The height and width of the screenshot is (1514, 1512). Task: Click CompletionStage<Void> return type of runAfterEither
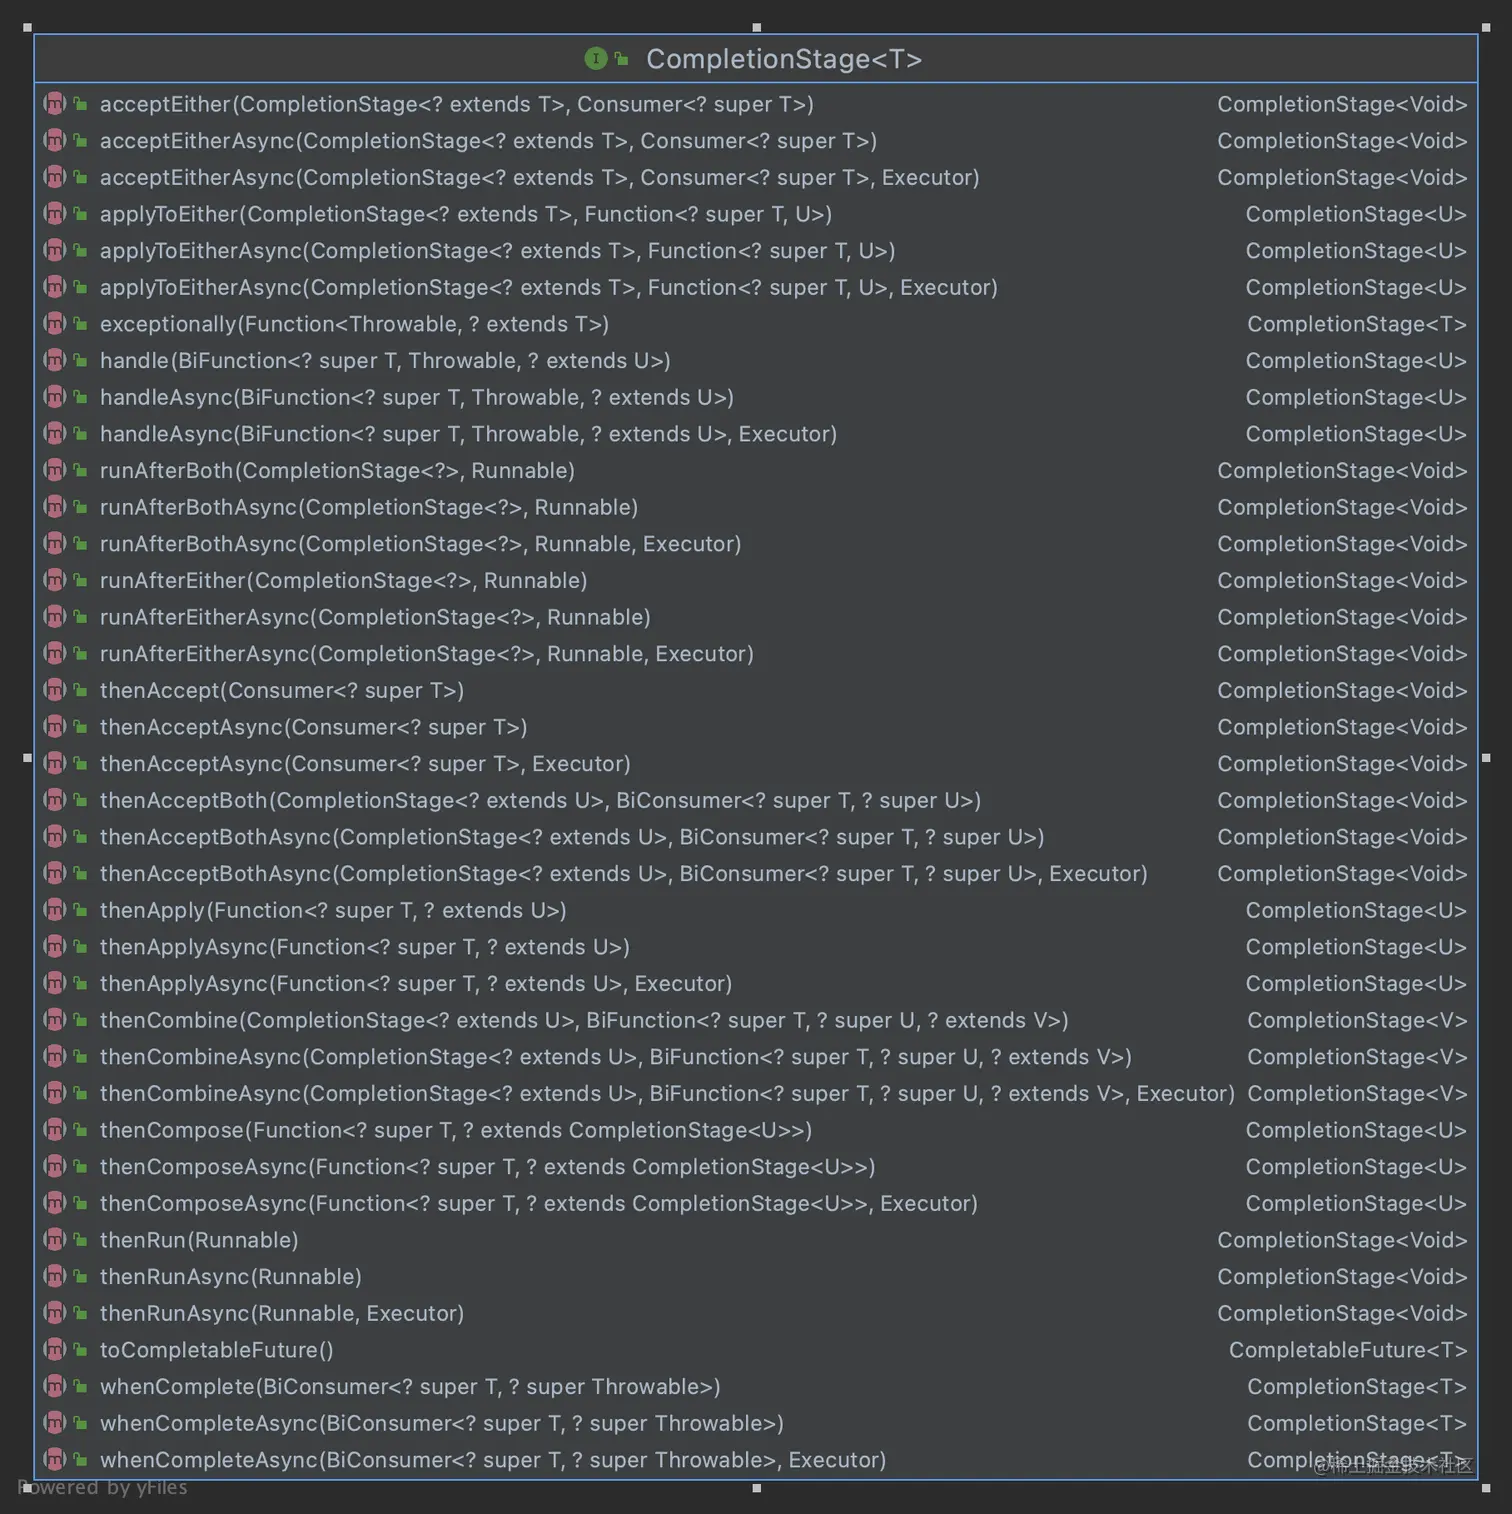point(1342,581)
